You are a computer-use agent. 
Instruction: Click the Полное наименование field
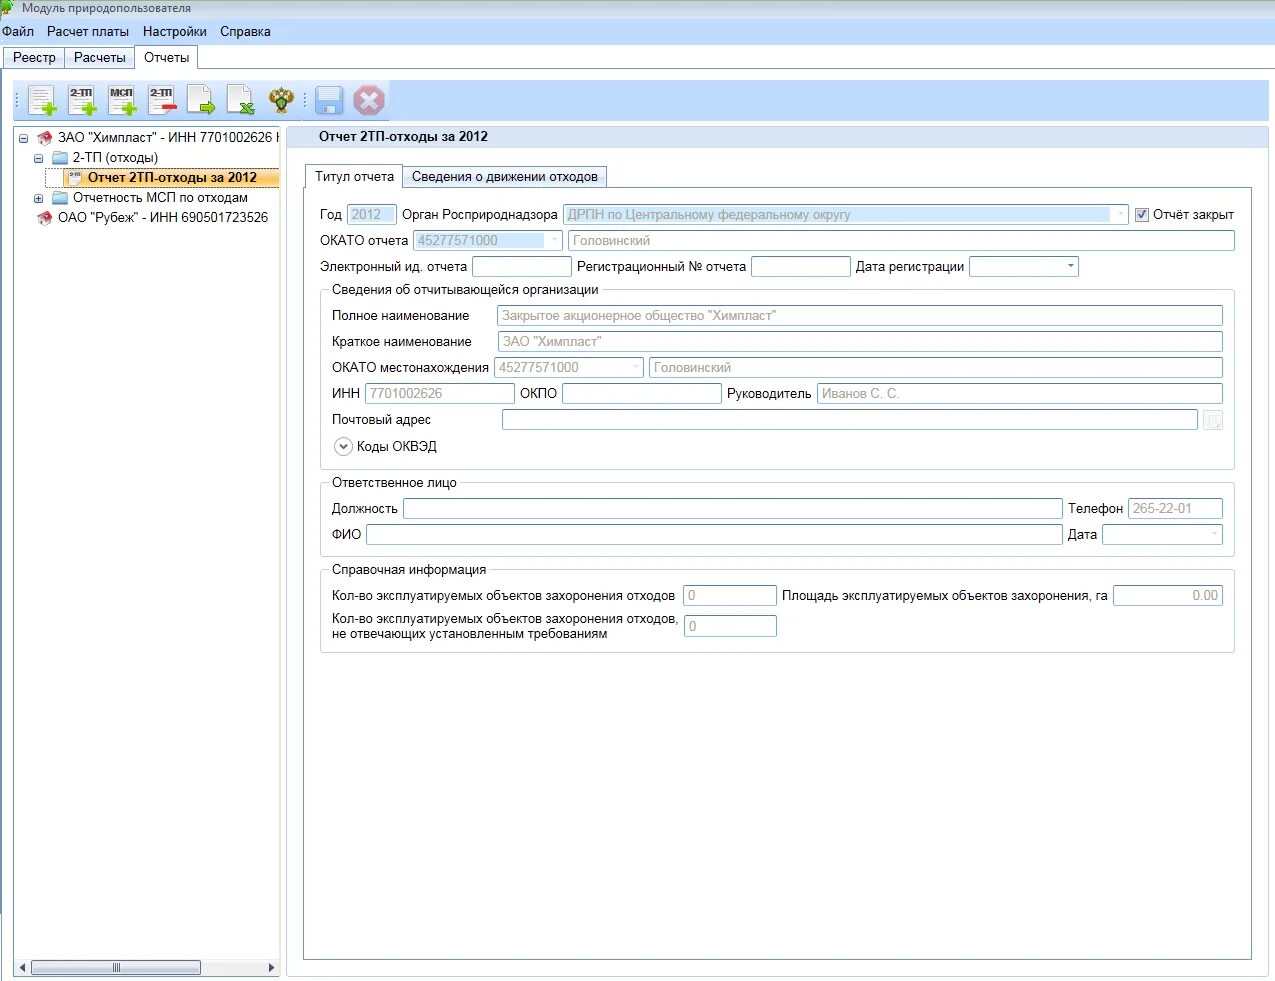click(859, 316)
